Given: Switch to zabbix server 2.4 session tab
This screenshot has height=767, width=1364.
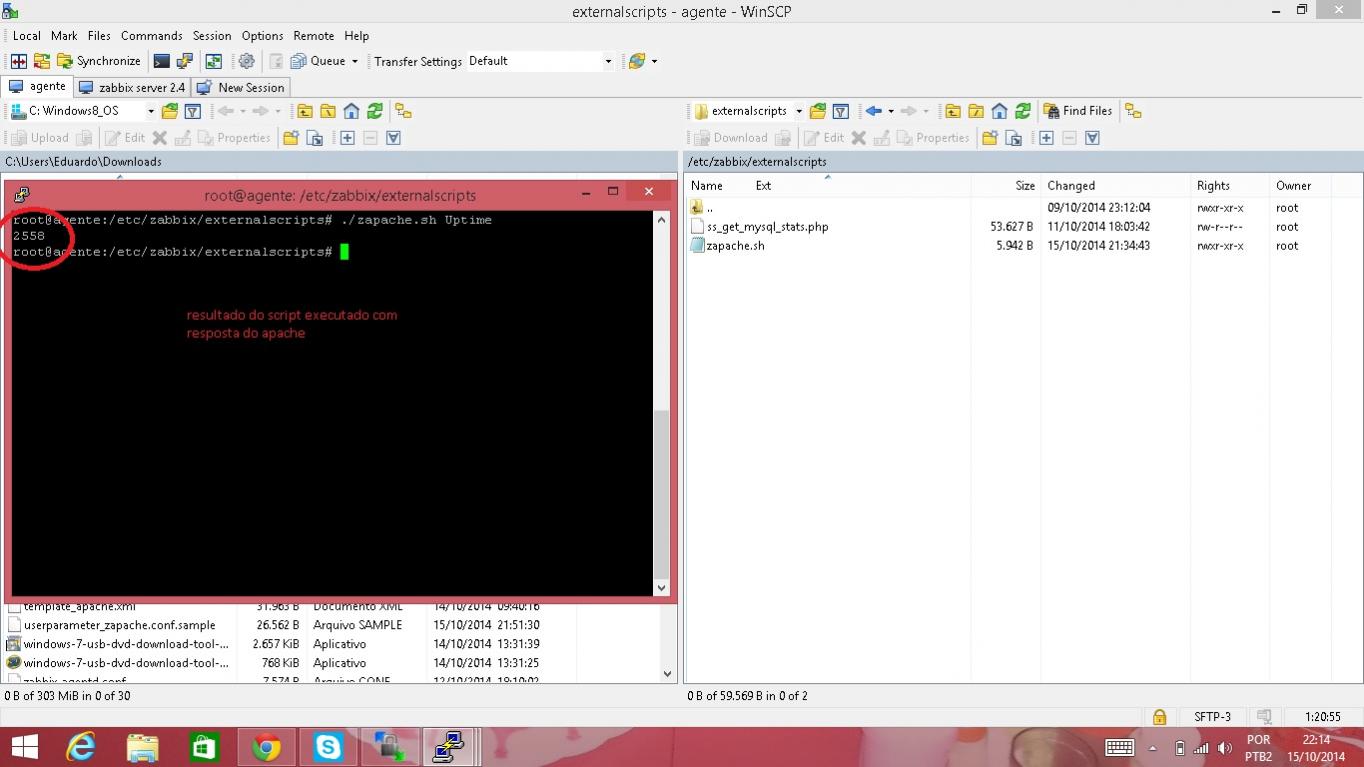Looking at the screenshot, I should pyautogui.click(x=132, y=87).
